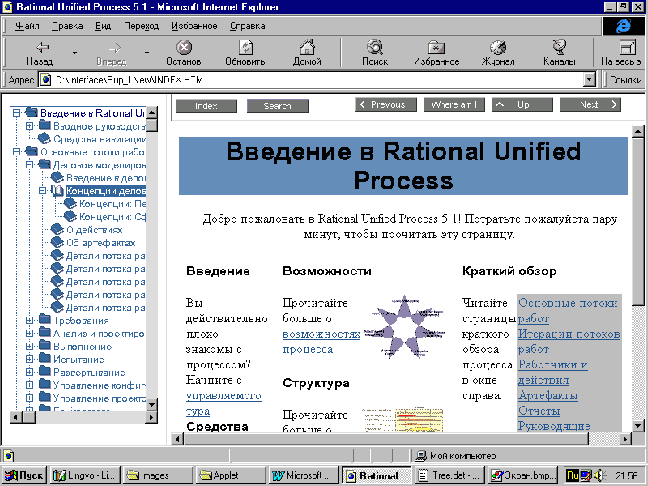The image size is (648, 486).
Task: Expand the 'Анализ и проектирование' tree folder
Action: tap(29, 333)
